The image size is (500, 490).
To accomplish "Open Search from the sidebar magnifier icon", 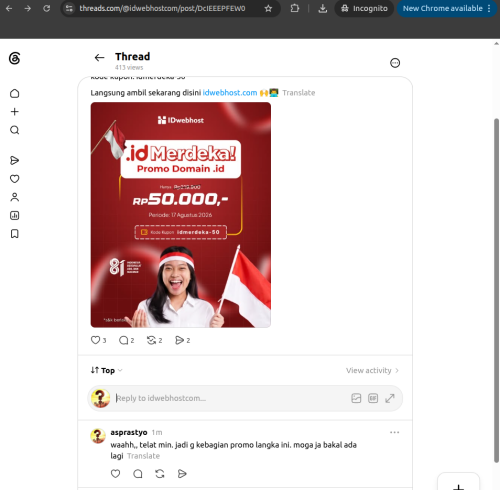I will tap(14, 130).
